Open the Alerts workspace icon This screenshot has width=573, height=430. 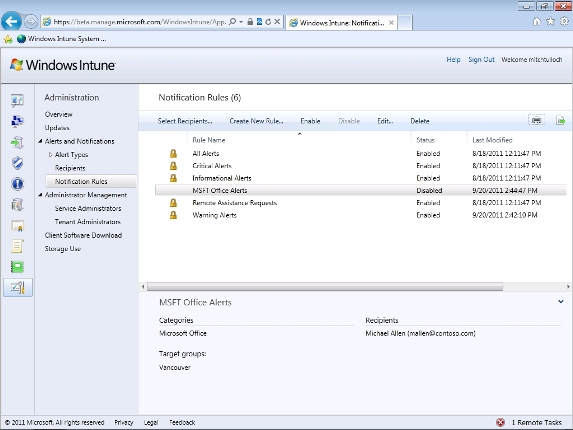(17, 184)
